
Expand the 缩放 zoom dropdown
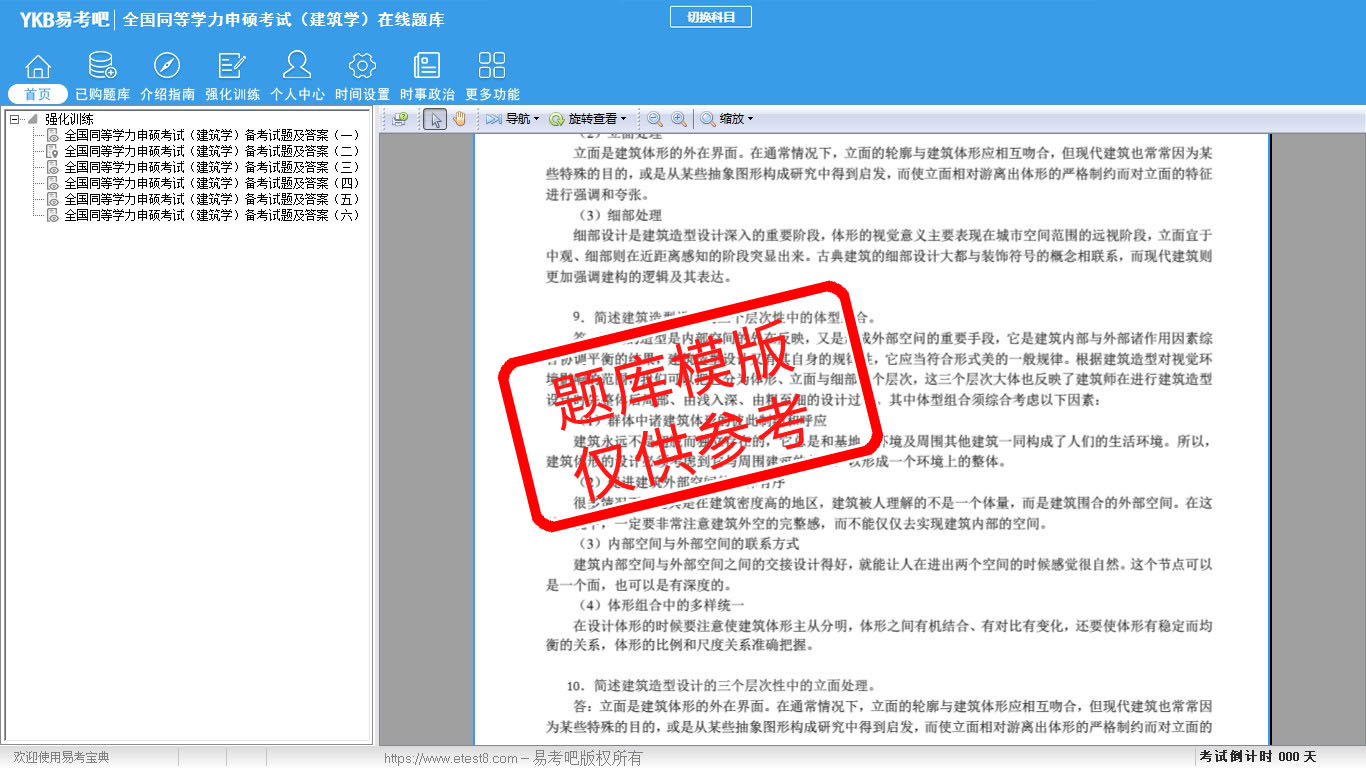pyautogui.click(x=726, y=119)
